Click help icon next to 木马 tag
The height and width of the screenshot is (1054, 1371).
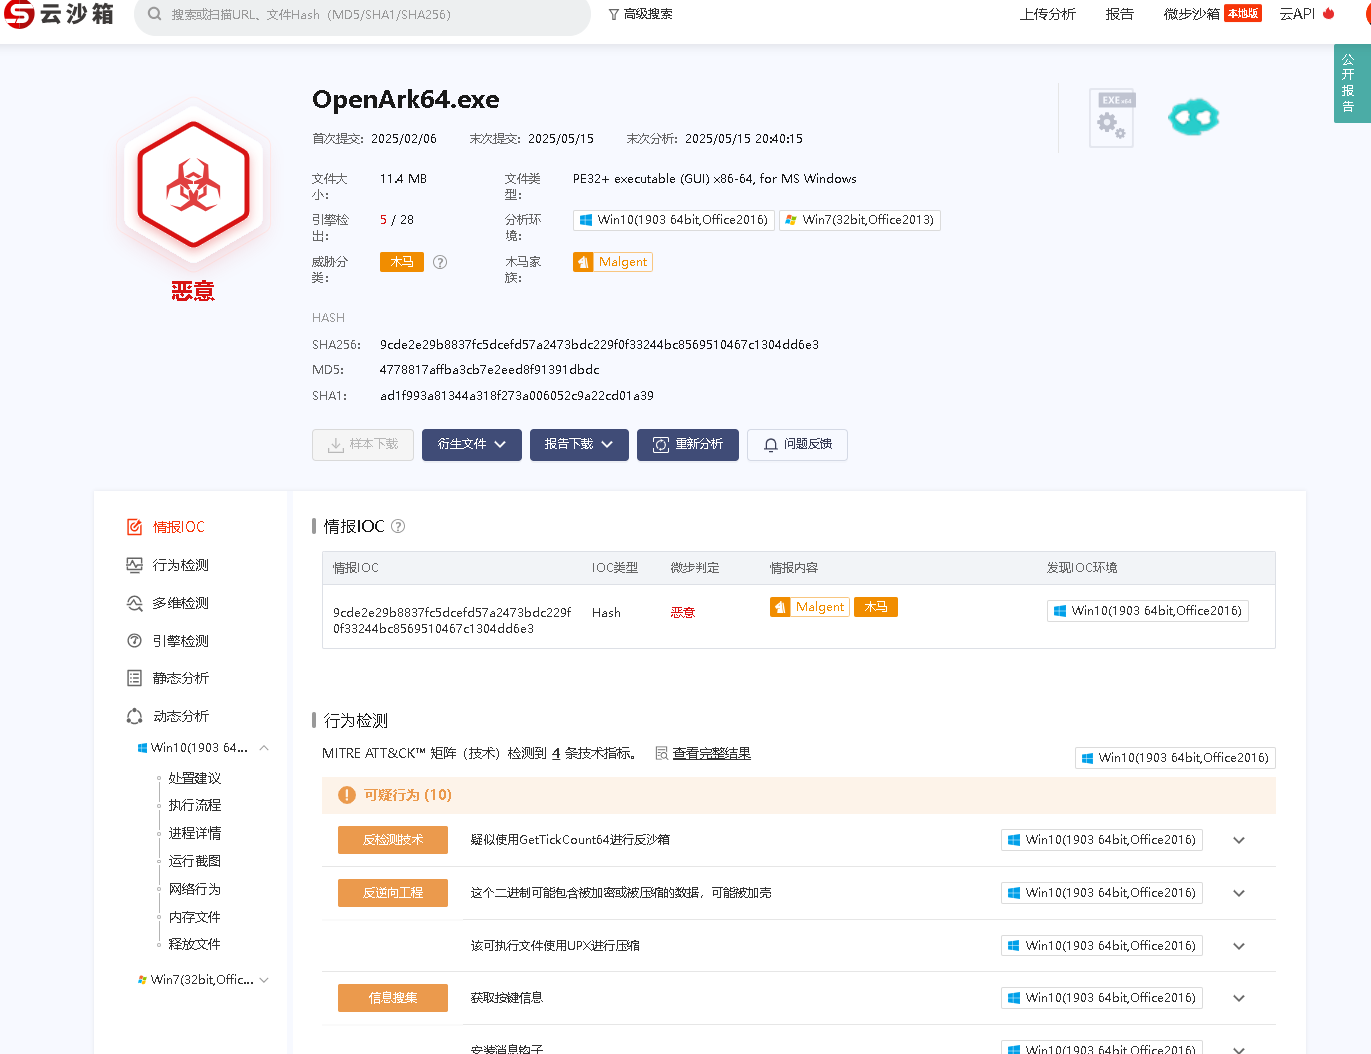click(x=440, y=262)
